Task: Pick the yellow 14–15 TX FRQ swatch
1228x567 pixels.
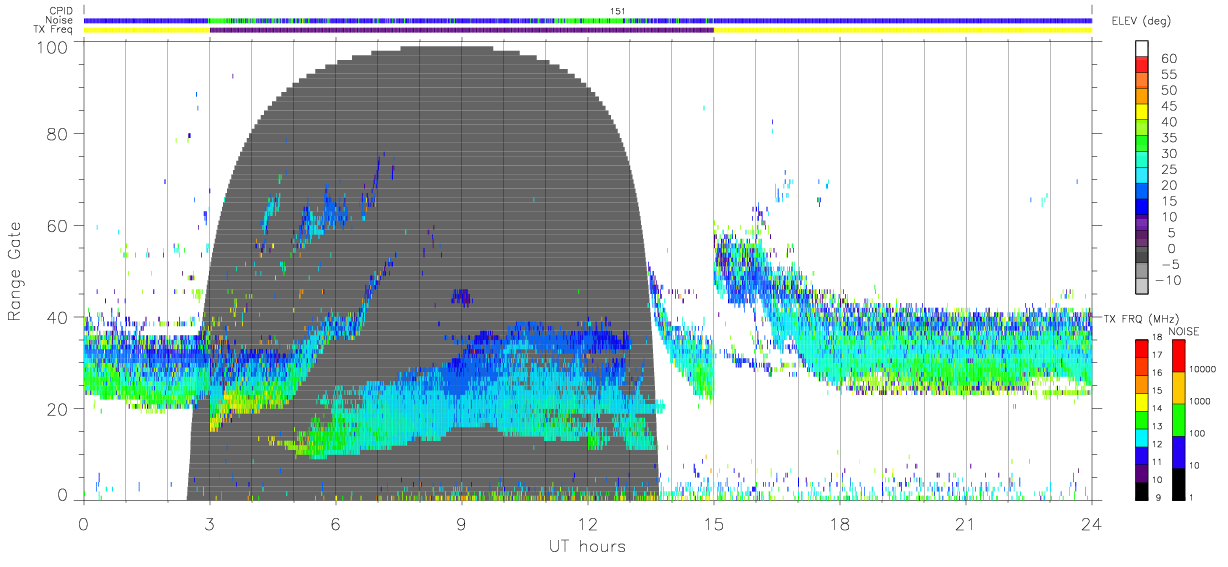Action: pyautogui.click(x=1142, y=402)
